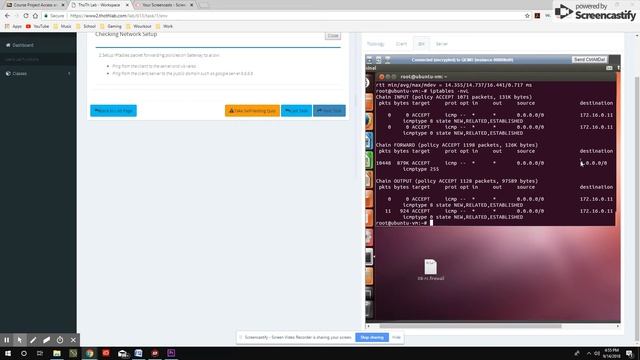Open the Apps bookmark shortcut

point(13,26)
